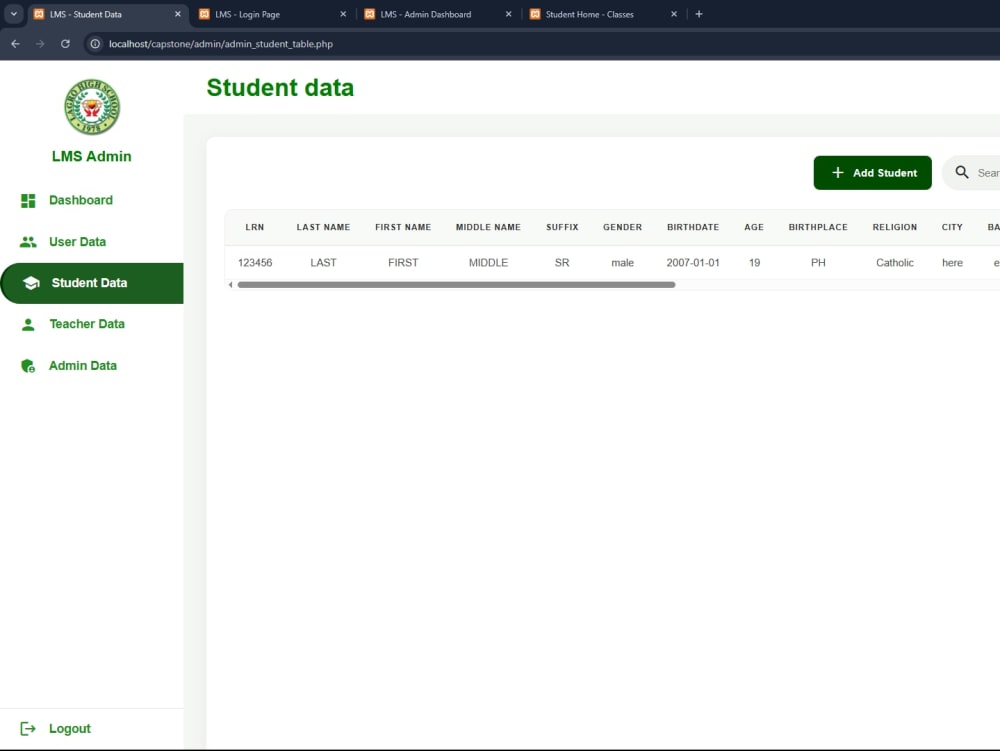Click the Logout arrow icon
The image size is (1000, 751).
click(x=28, y=729)
